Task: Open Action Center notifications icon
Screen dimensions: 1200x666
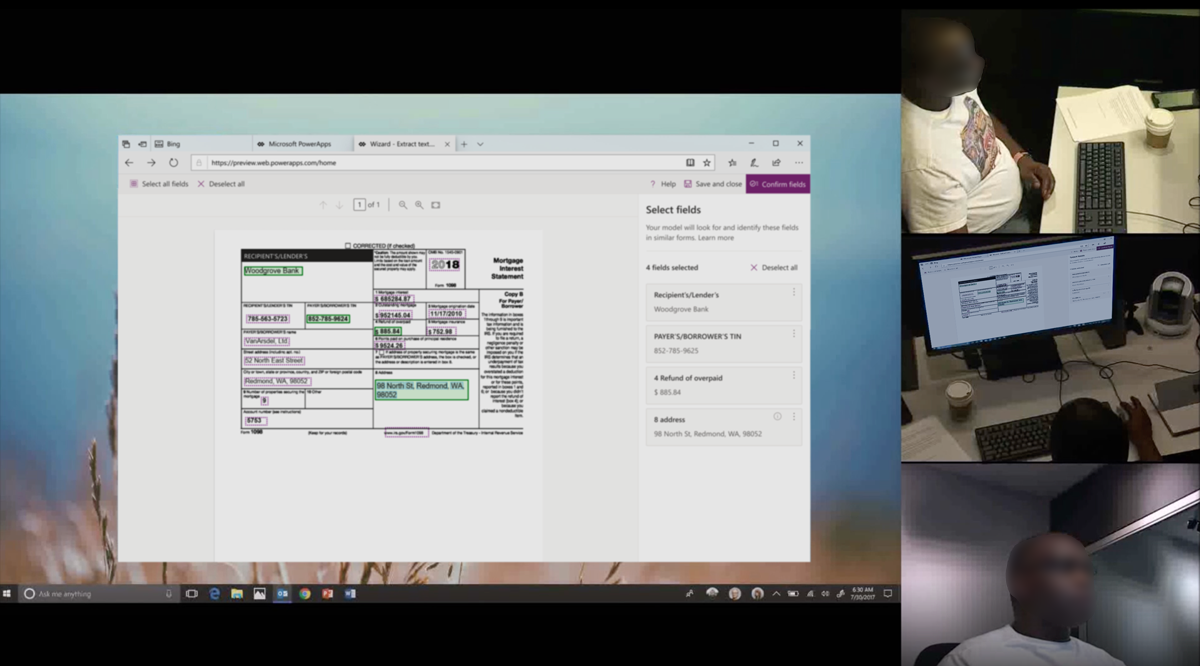Action: click(887, 593)
